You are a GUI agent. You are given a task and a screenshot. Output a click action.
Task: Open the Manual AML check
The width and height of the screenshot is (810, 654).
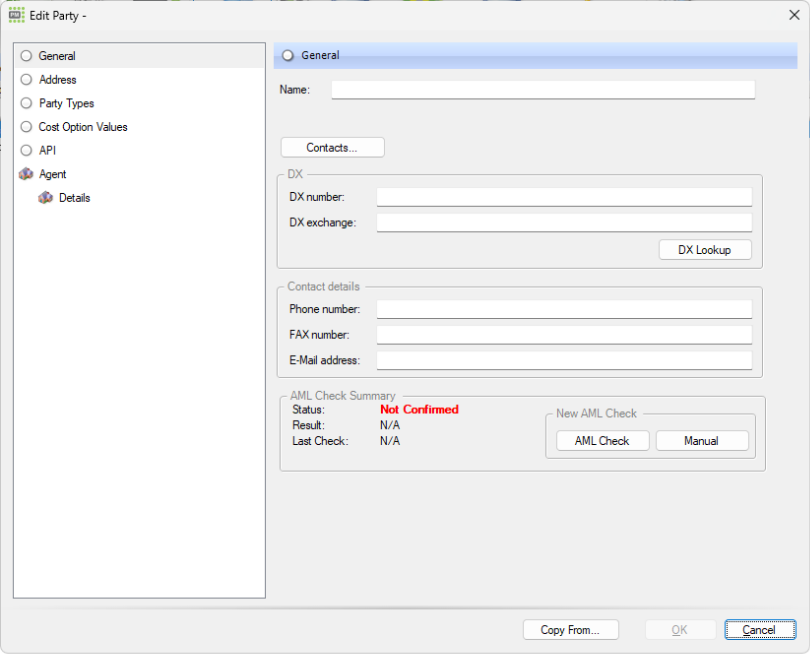[702, 440]
